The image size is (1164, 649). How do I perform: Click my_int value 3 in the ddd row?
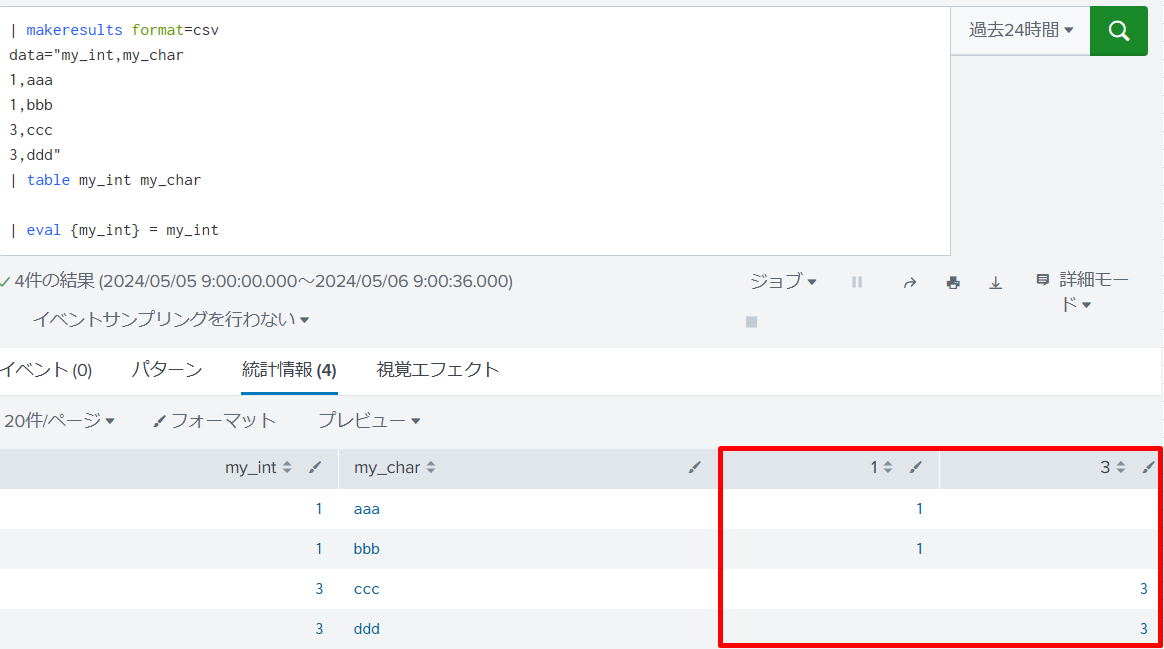point(319,630)
